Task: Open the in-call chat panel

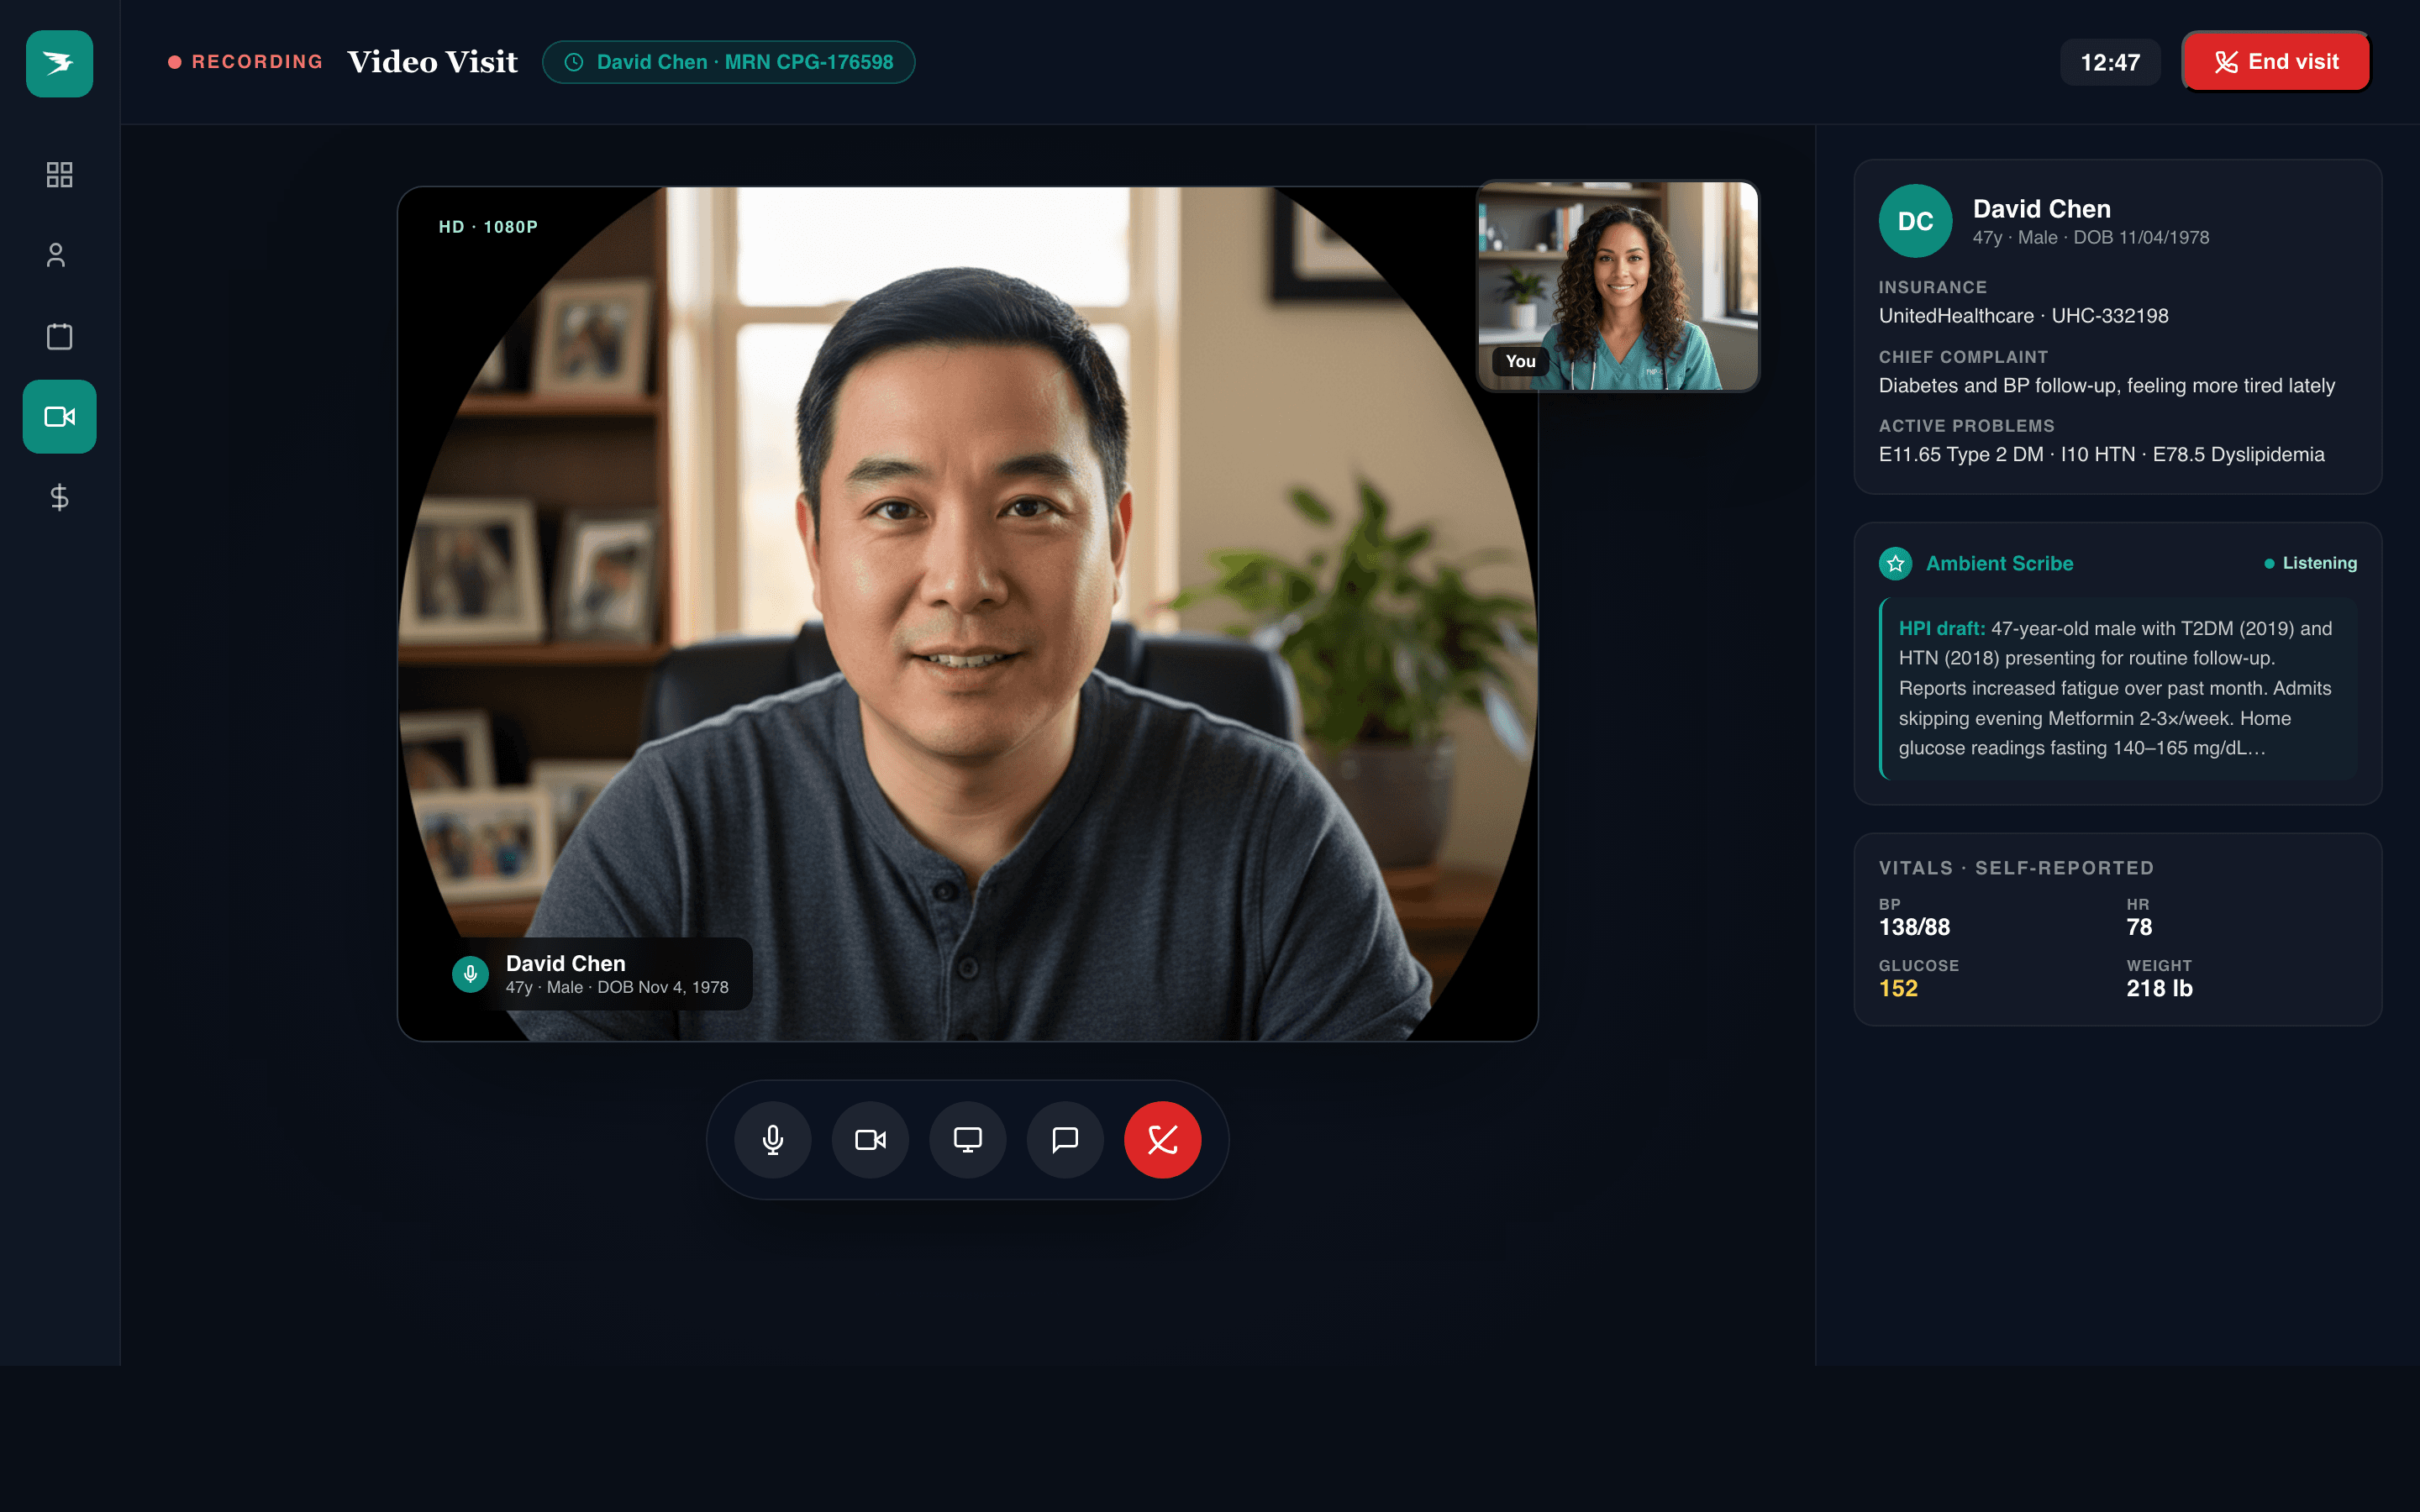Action: coord(1064,1139)
